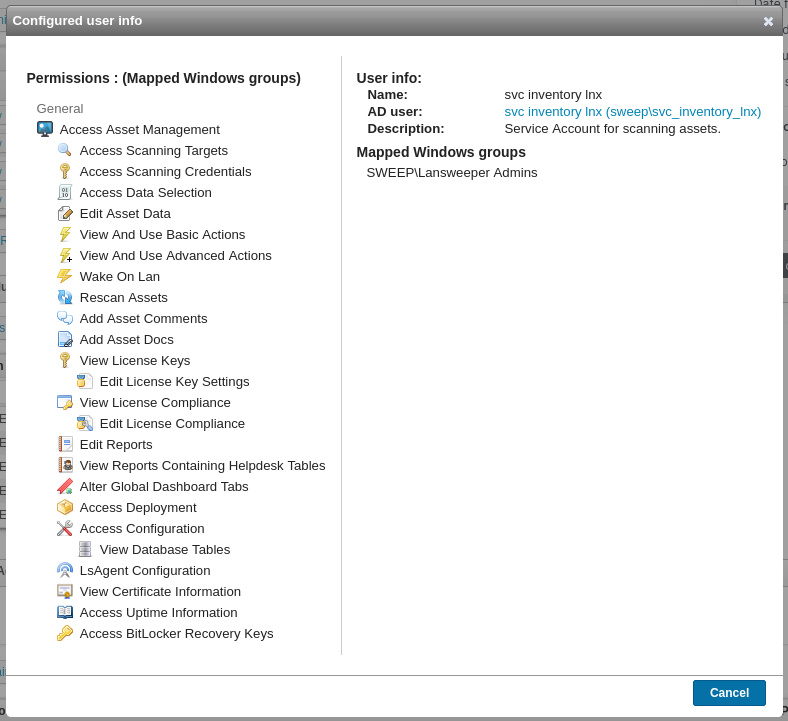
Task: Select the View Database Tables label
Action: (165, 550)
